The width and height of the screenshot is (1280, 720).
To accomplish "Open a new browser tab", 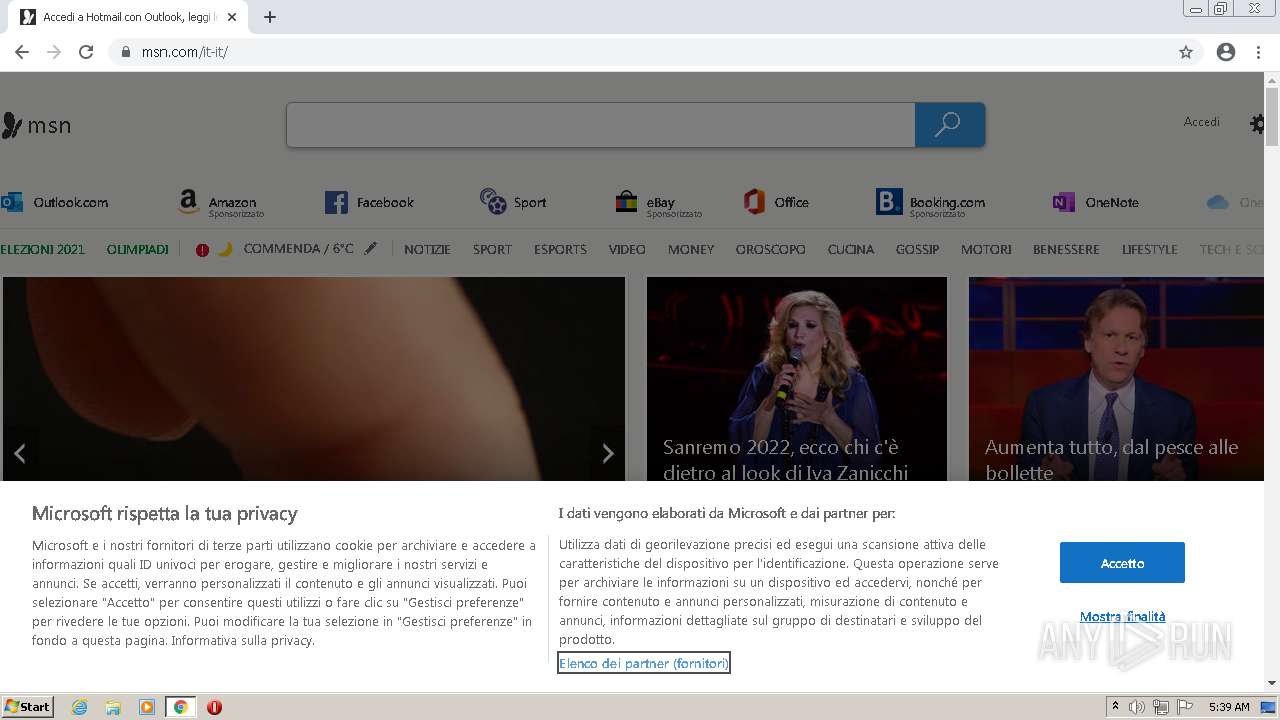I will pyautogui.click(x=269, y=17).
